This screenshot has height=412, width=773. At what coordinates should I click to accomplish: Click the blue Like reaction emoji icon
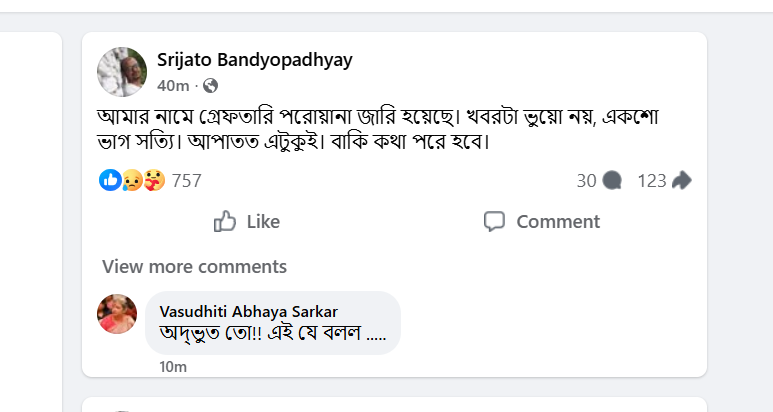pyautogui.click(x=110, y=181)
